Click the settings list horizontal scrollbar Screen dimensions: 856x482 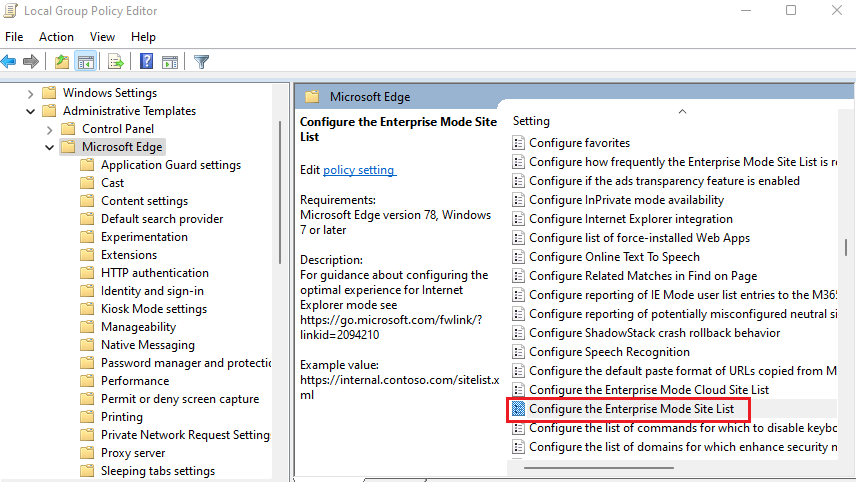click(x=598, y=468)
